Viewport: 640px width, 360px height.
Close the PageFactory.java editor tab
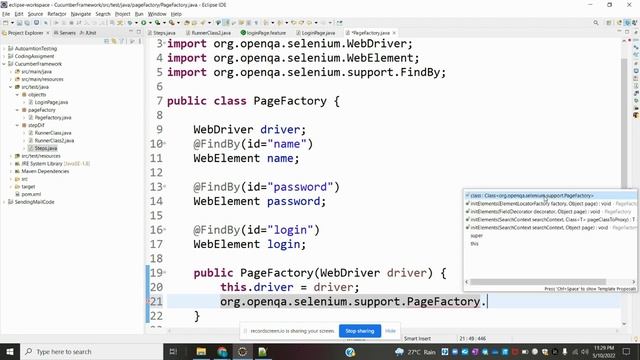pyautogui.click(x=394, y=33)
